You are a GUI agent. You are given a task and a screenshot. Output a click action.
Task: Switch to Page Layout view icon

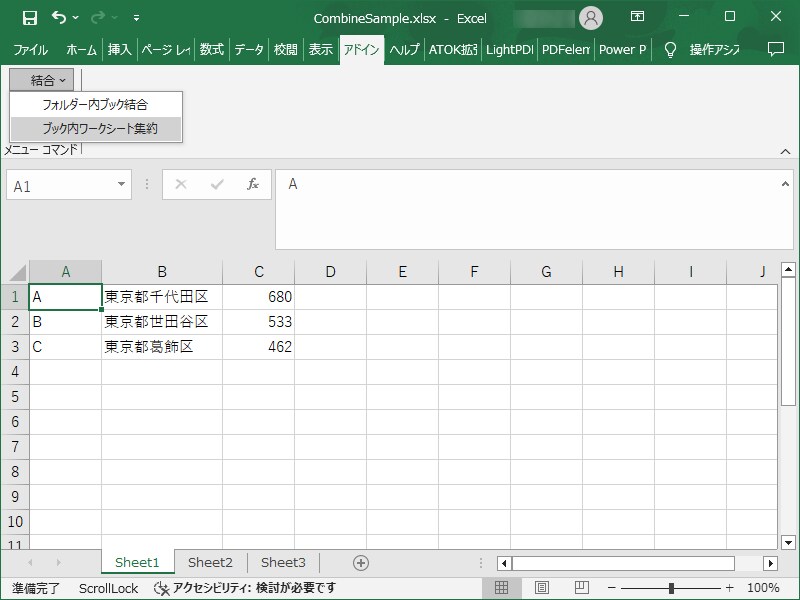tap(542, 588)
